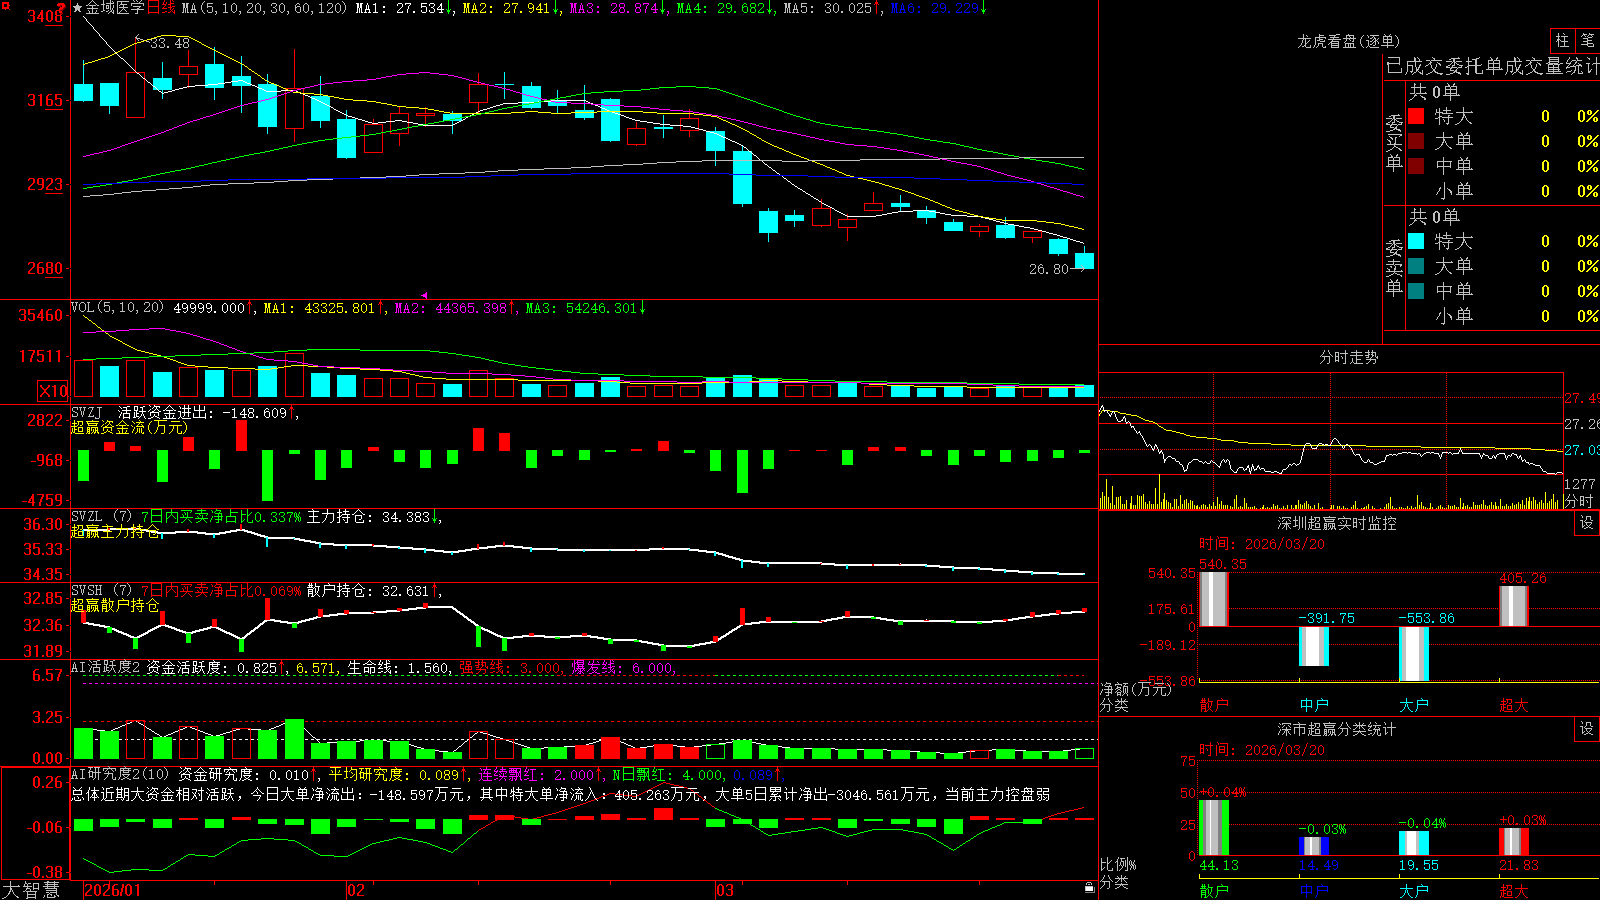The image size is (1600, 900).
Task: Click the magenta arrow marker above the volume panel
Action: 424,296
